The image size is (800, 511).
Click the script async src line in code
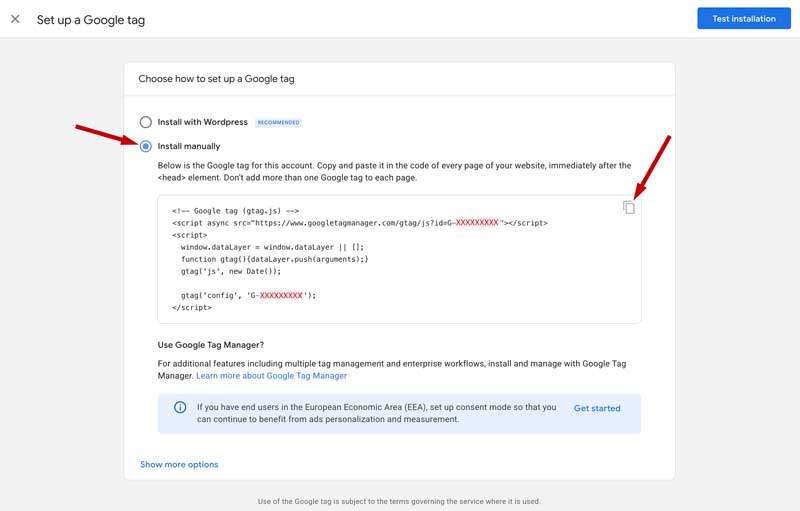(360, 223)
